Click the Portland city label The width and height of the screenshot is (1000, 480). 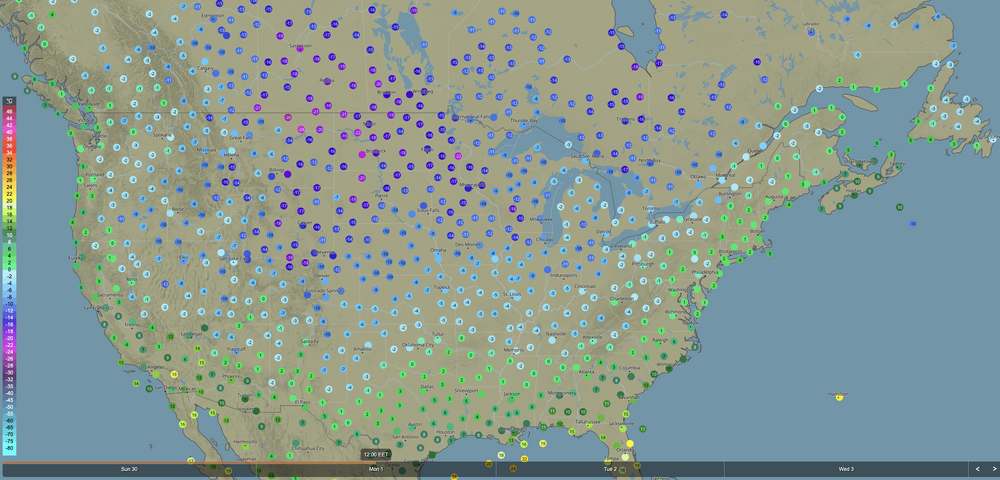click(95, 175)
